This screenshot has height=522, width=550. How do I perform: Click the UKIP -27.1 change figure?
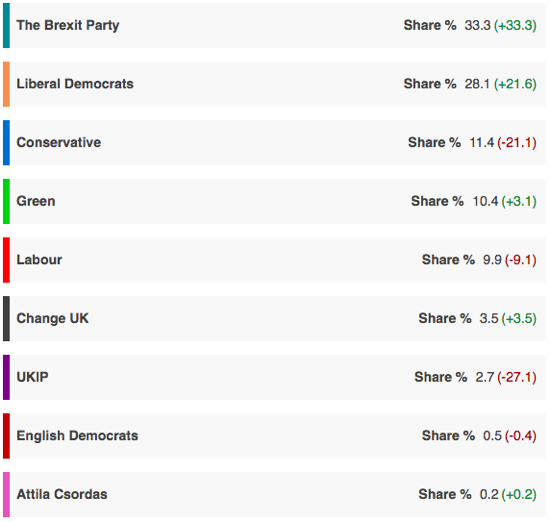pos(517,377)
